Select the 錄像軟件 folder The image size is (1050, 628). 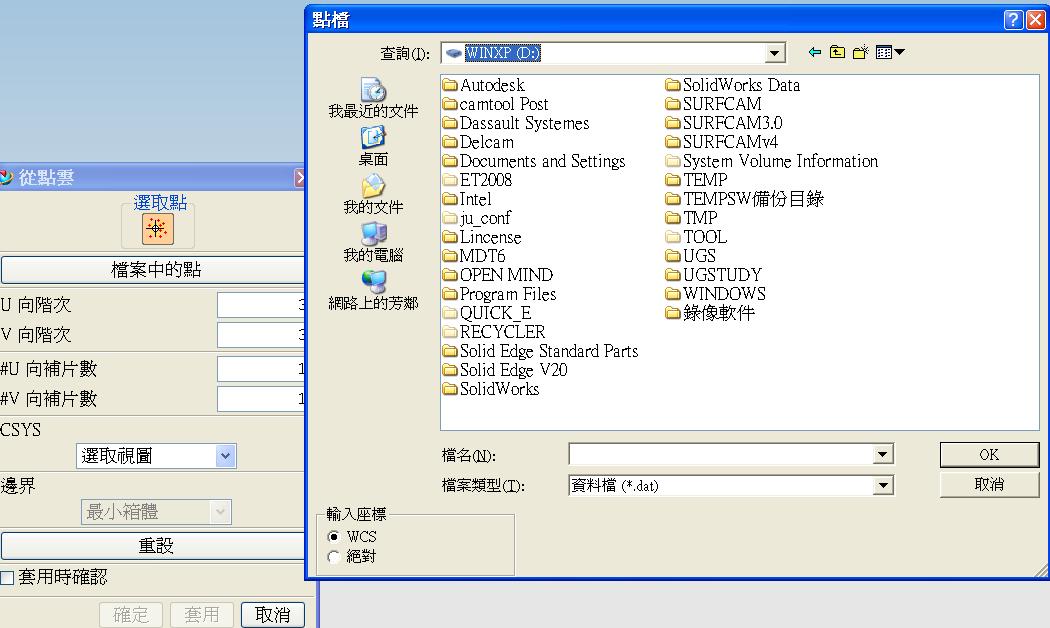click(x=710, y=313)
